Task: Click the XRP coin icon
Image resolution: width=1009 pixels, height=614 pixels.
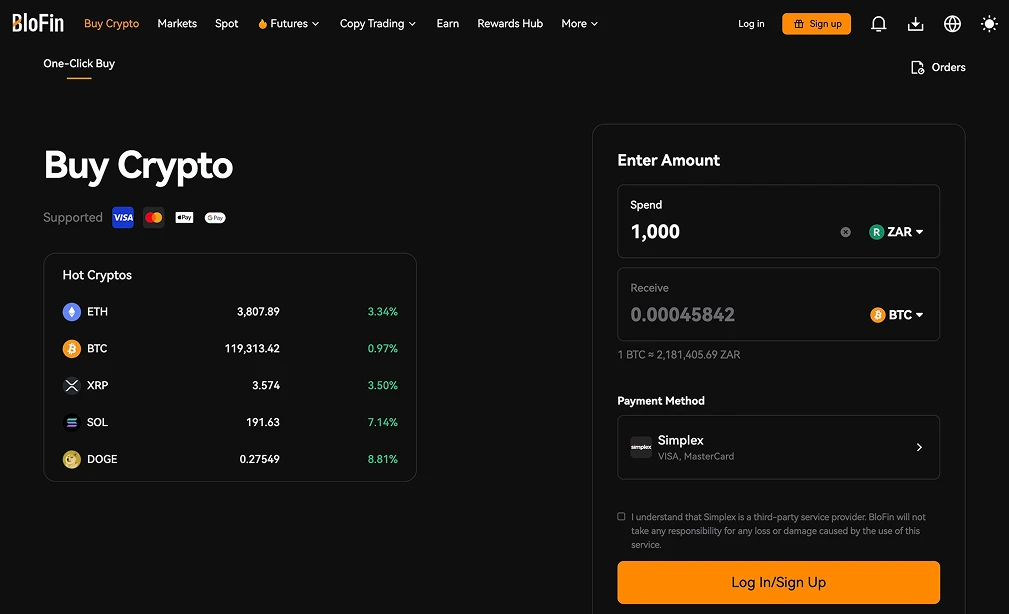Action: (x=71, y=385)
